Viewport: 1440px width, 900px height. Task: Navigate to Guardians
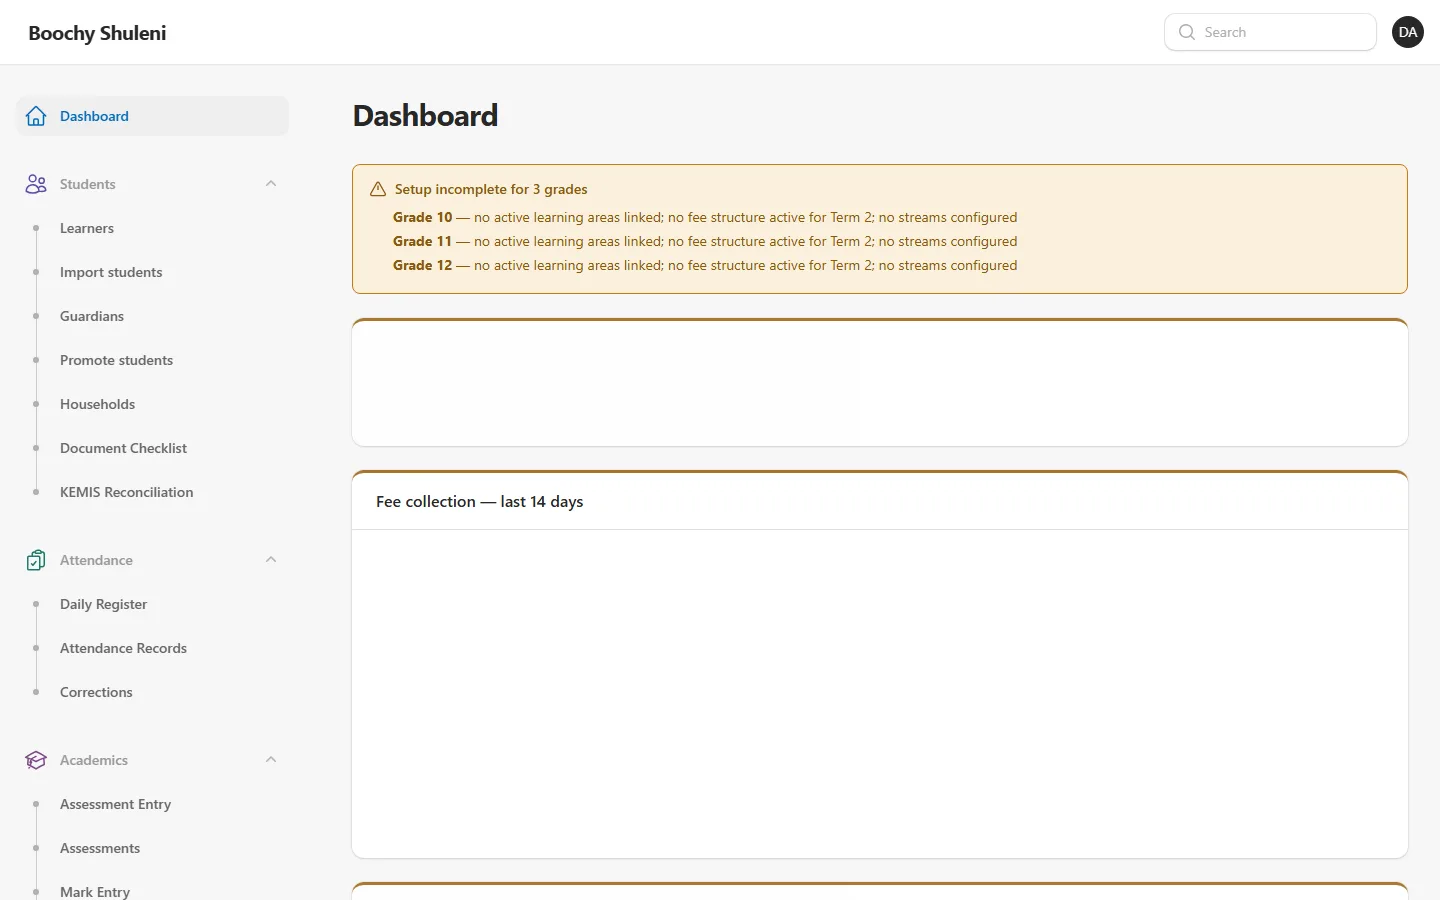click(92, 316)
